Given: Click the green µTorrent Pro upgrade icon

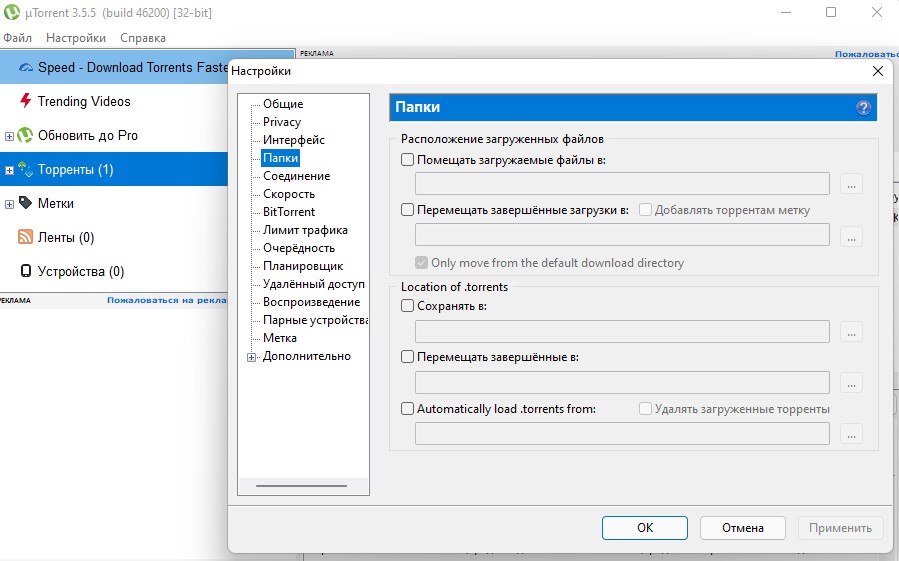Looking at the screenshot, I should coord(25,135).
